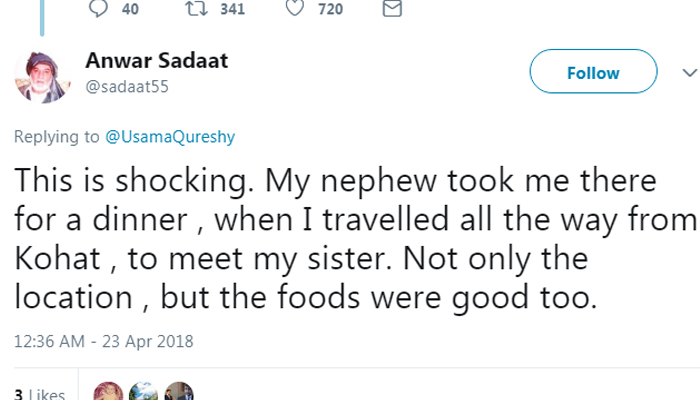Show the 3 Likes list
This screenshot has width=700, height=400.
(40, 393)
